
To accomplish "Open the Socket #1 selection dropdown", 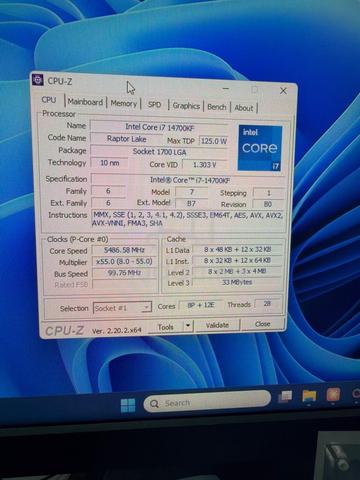I will (x=122, y=308).
